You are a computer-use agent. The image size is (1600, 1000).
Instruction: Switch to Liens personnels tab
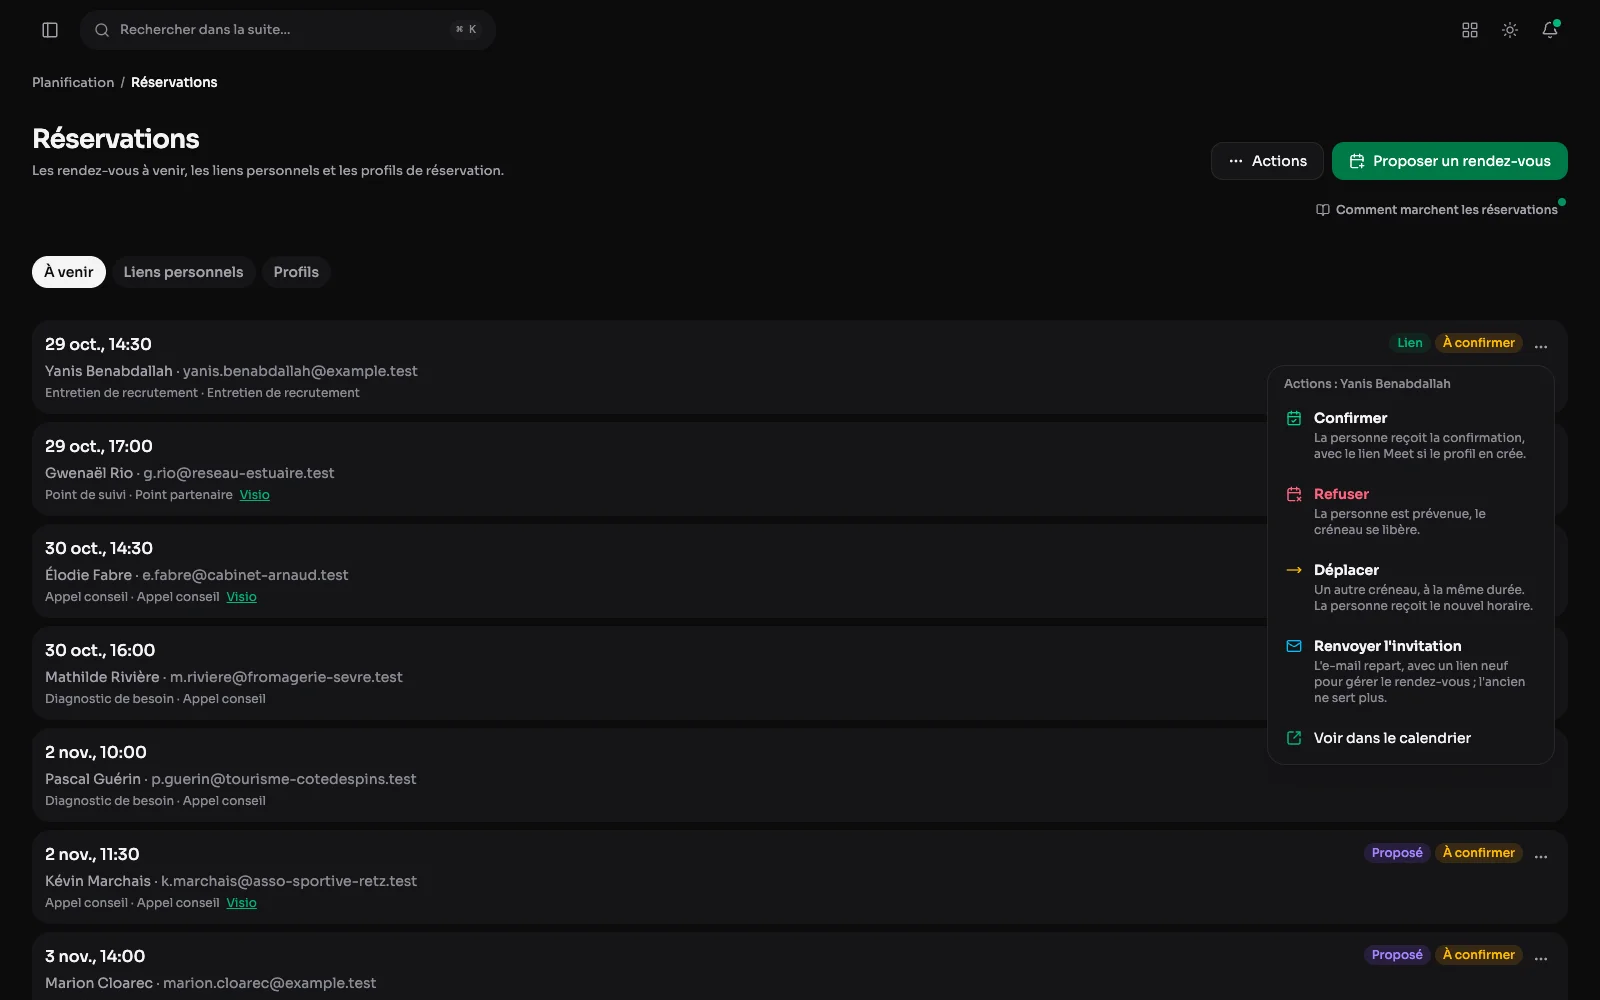pos(183,272)
